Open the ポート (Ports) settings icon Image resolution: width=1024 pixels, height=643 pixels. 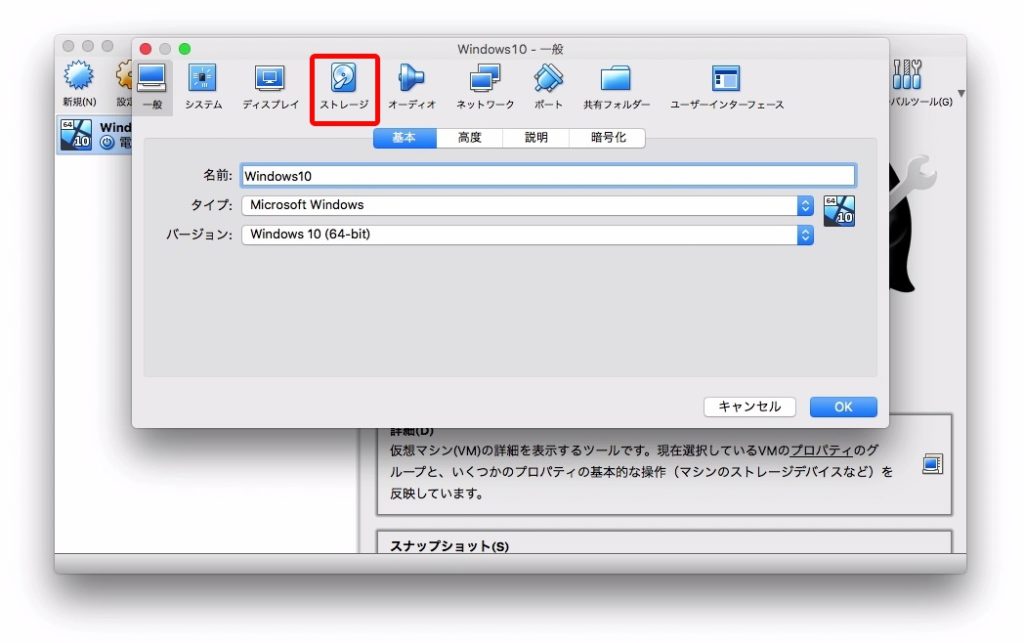tap(548, 87)
